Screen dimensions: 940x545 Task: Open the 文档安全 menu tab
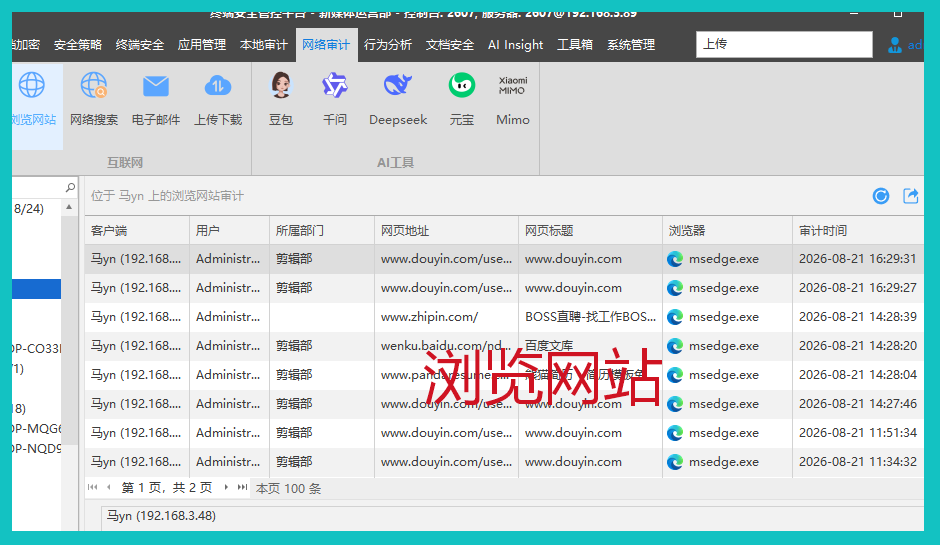[450, 45]
